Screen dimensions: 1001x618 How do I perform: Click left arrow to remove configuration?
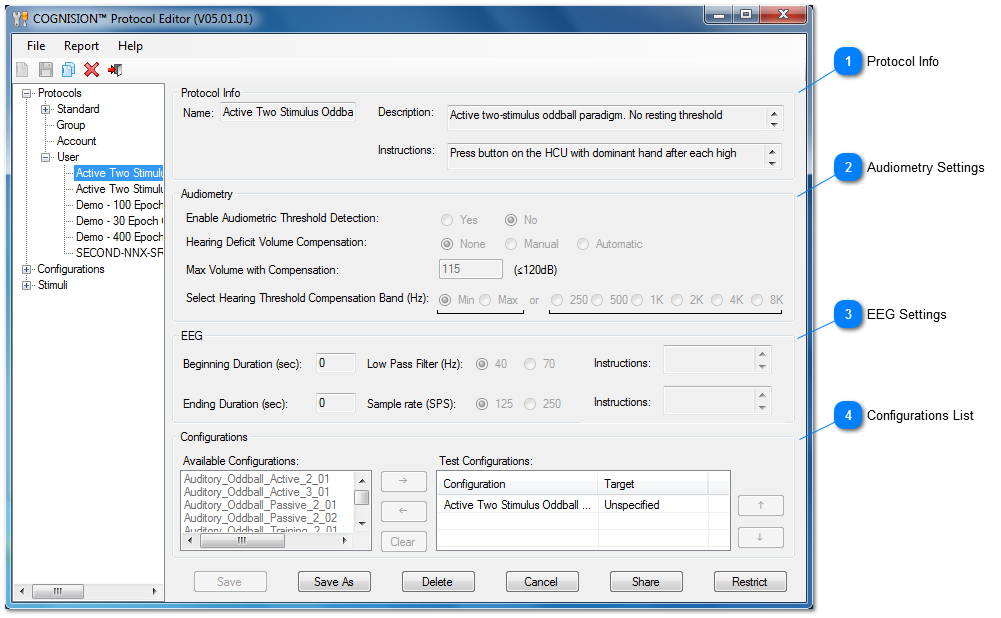coord(403,511)
